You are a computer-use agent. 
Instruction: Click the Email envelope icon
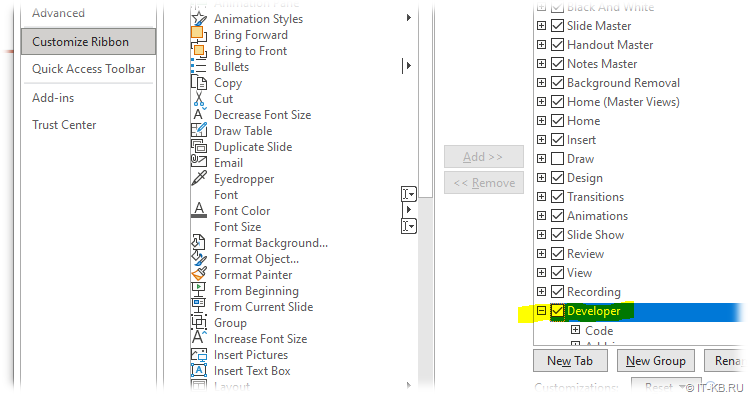[x=199, y=162]
